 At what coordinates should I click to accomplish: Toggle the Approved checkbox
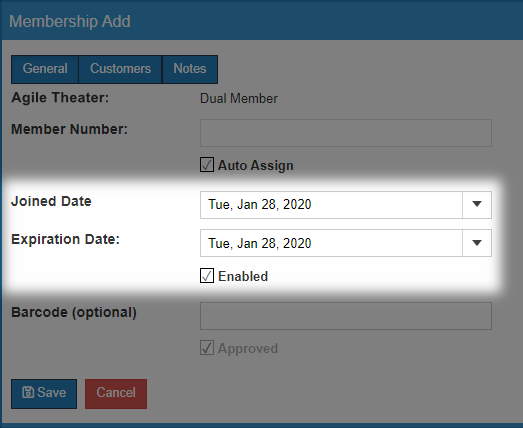(x=207, y=348)
